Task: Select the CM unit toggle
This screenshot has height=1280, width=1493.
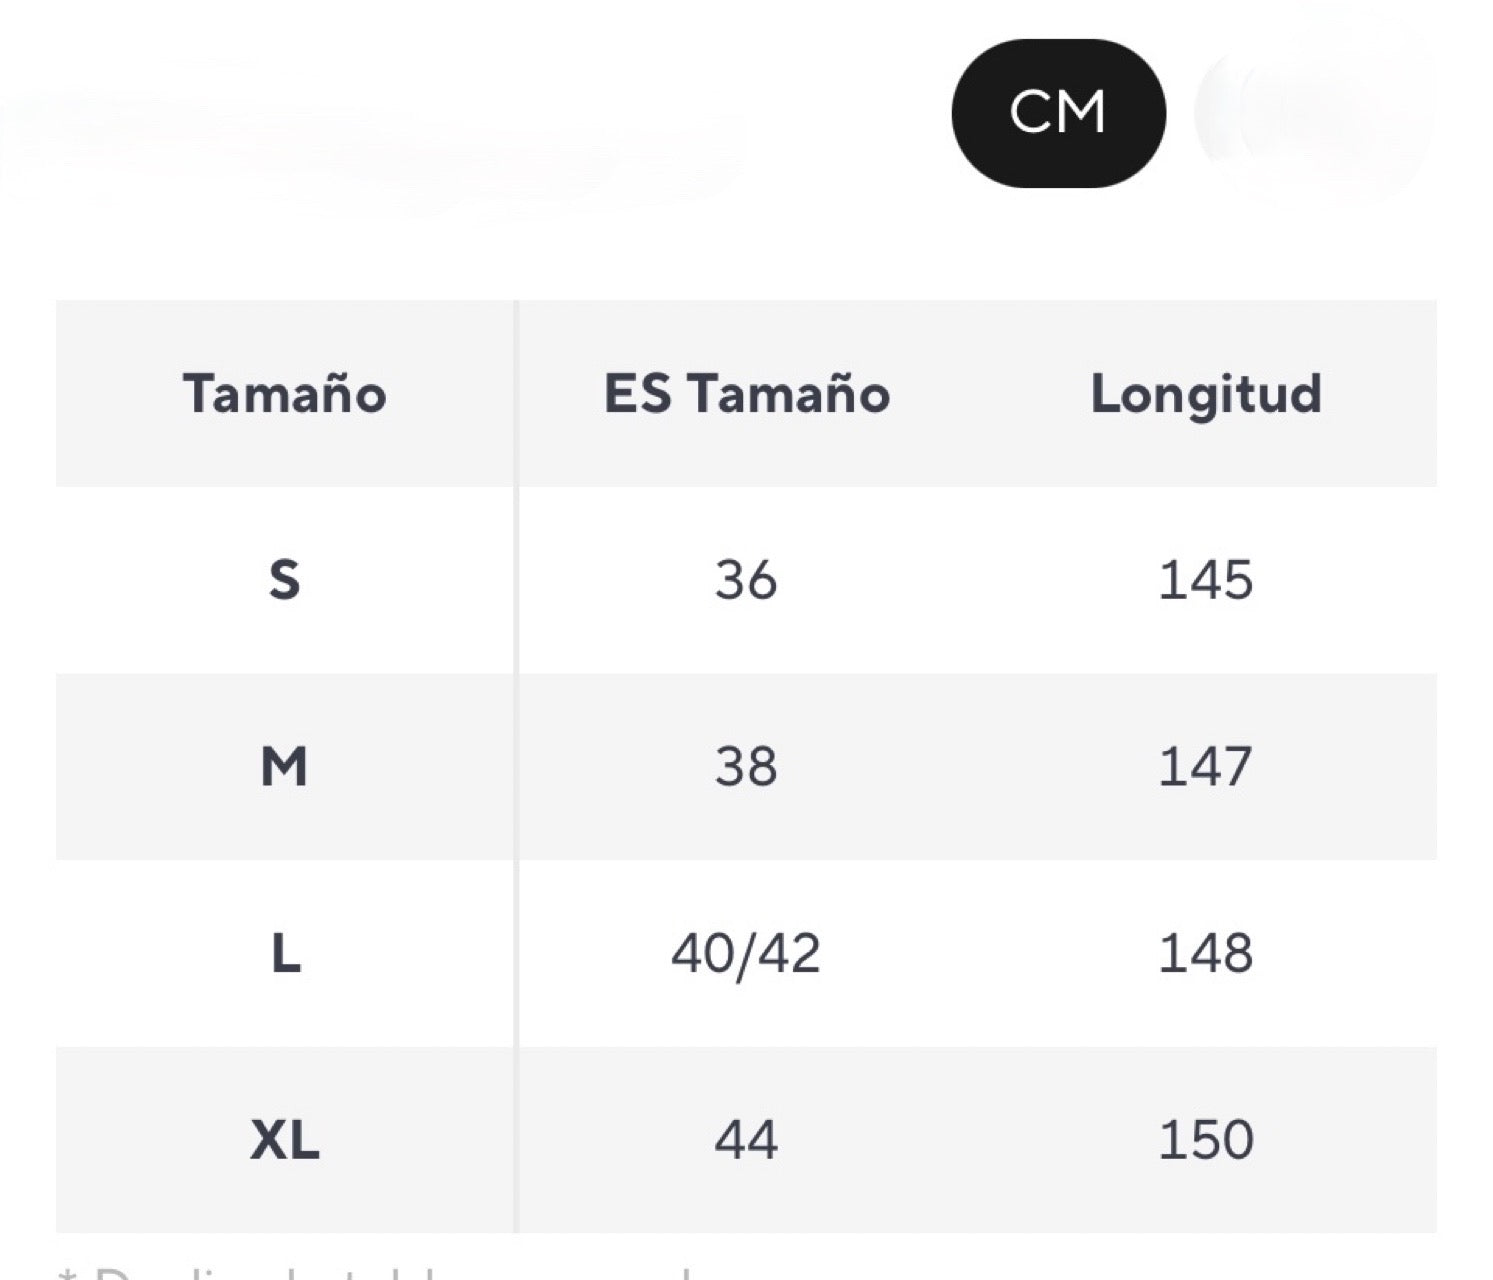Action: tap(1058, 112)
